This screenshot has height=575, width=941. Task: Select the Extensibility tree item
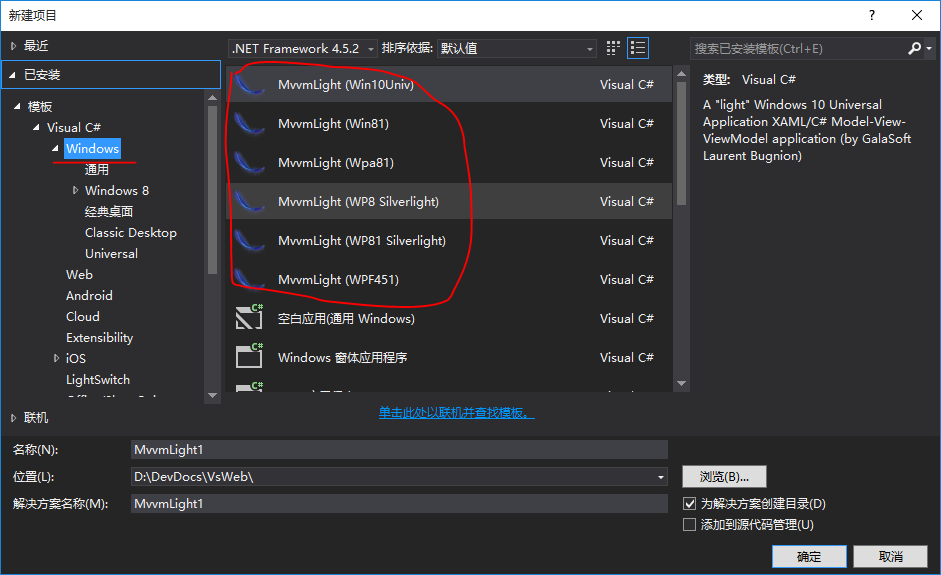click(99, 338)
